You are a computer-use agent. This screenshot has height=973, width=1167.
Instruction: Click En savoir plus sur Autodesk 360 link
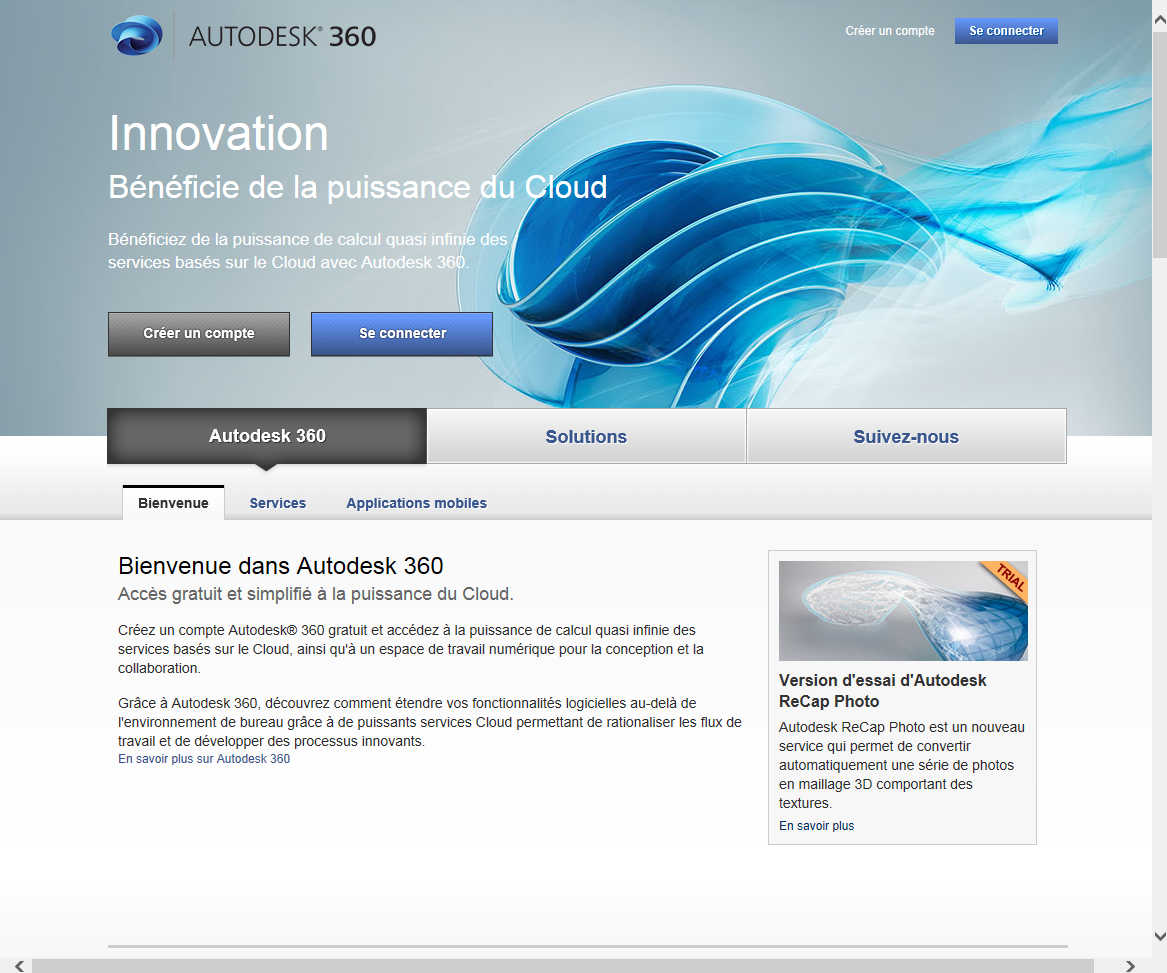(203, 759)
